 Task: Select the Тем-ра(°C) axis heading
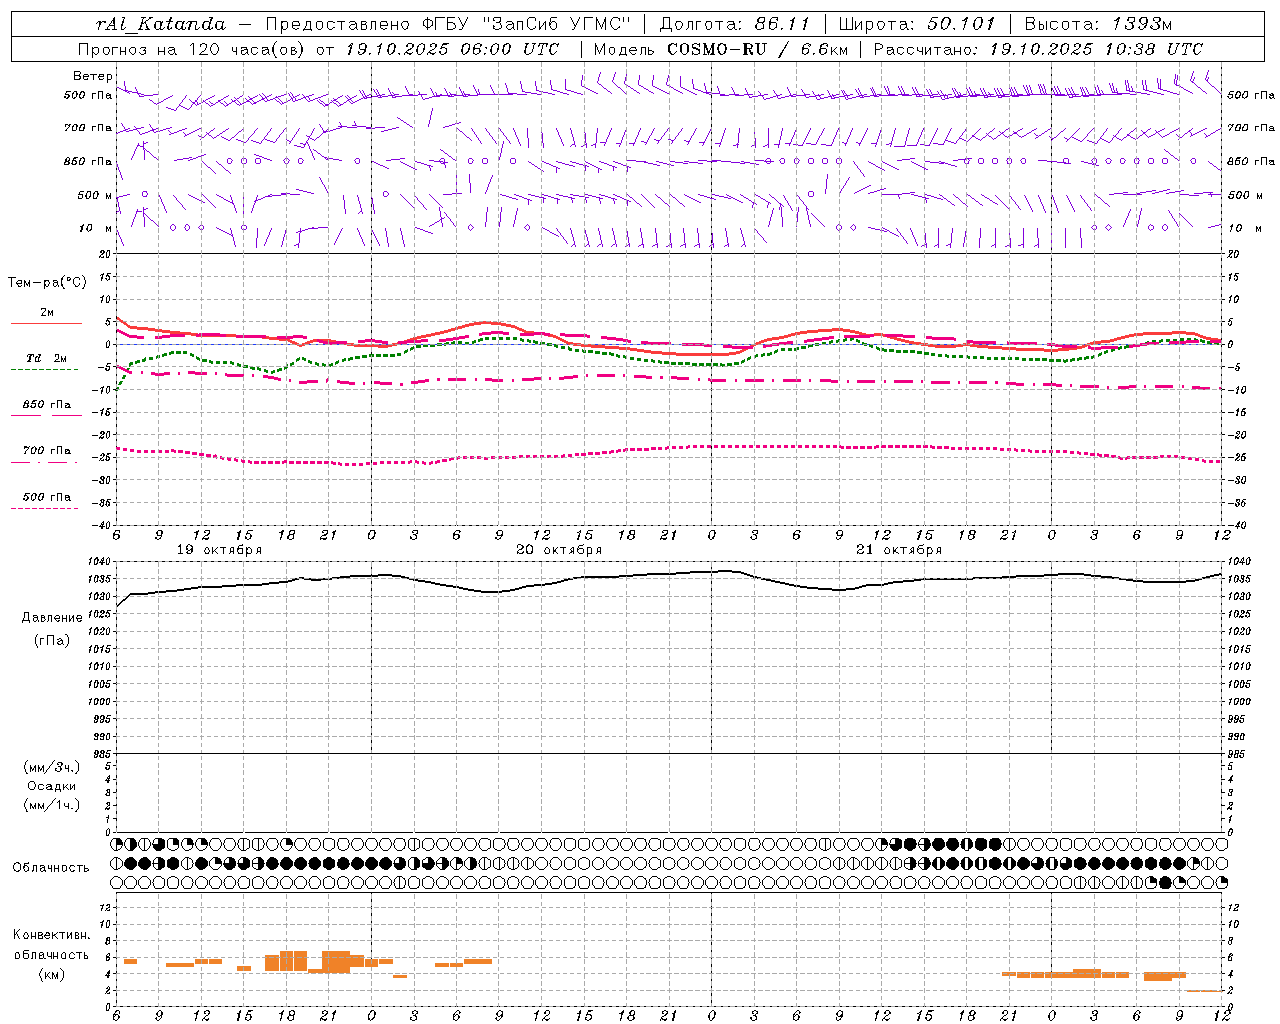(47, 283)
